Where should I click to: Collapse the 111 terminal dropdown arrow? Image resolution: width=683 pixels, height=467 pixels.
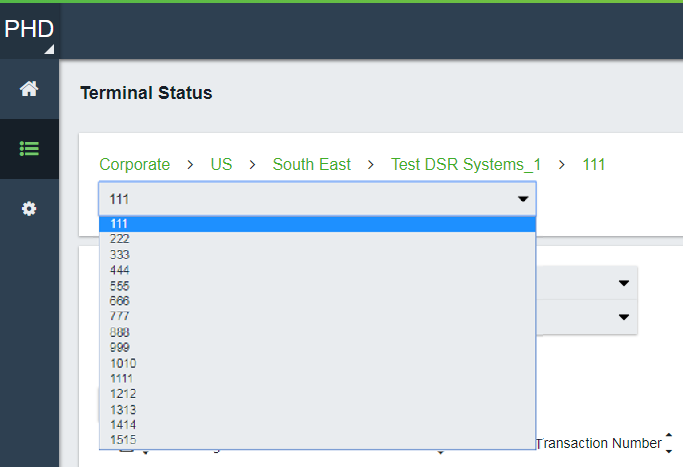click(x=523, y=199)
